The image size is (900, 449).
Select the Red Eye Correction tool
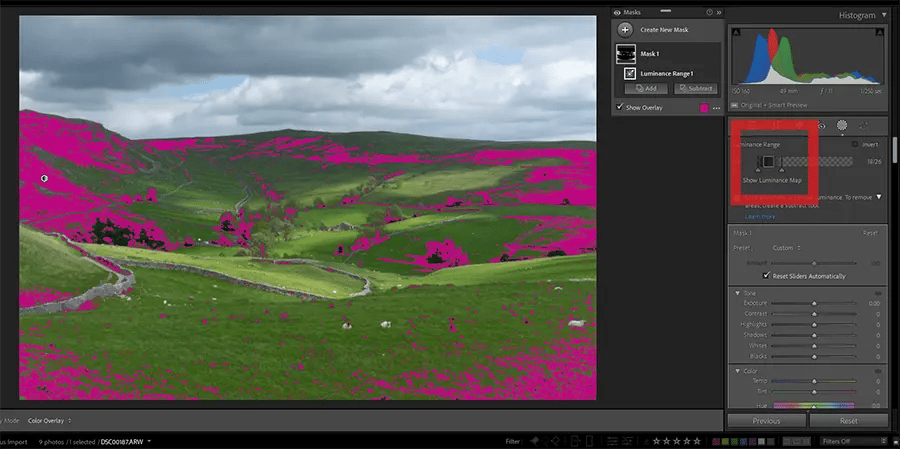coord(821,125)
